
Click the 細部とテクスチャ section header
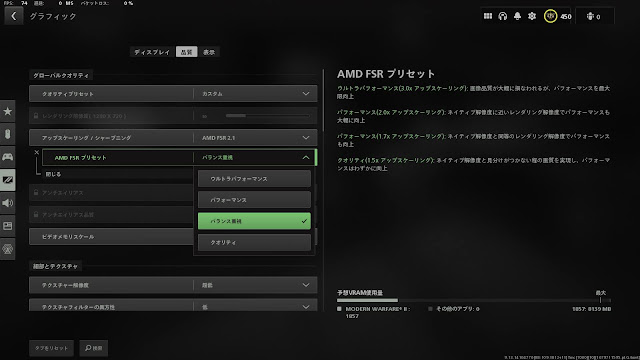point(55,266)
